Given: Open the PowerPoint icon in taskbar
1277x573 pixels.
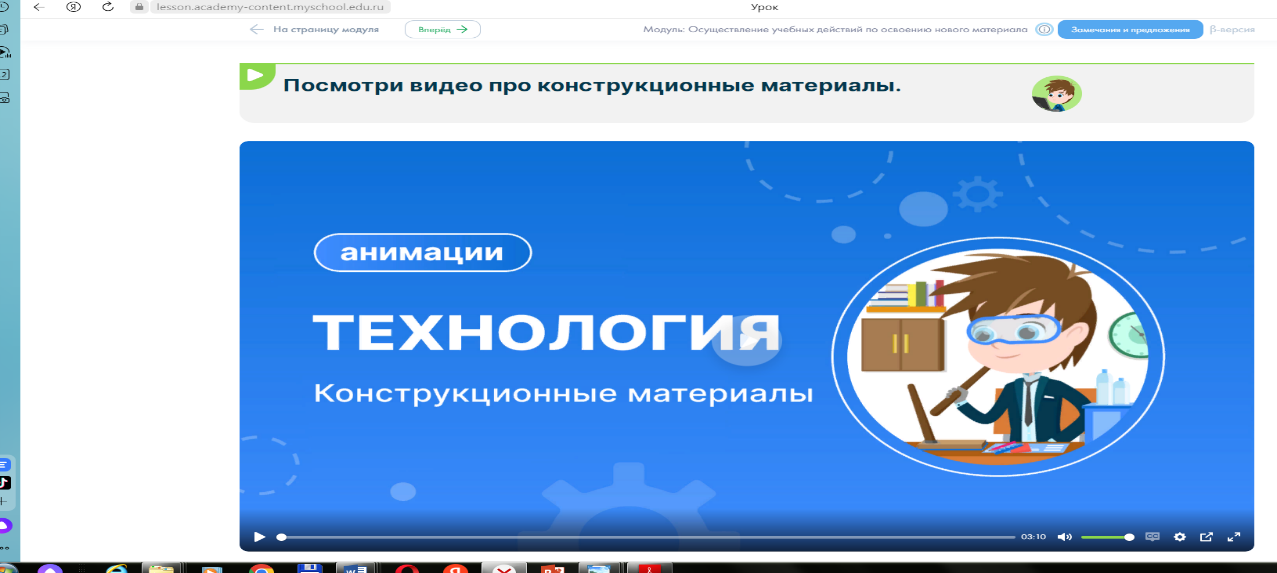Looking at the screenshot, I should pos(553,569).
